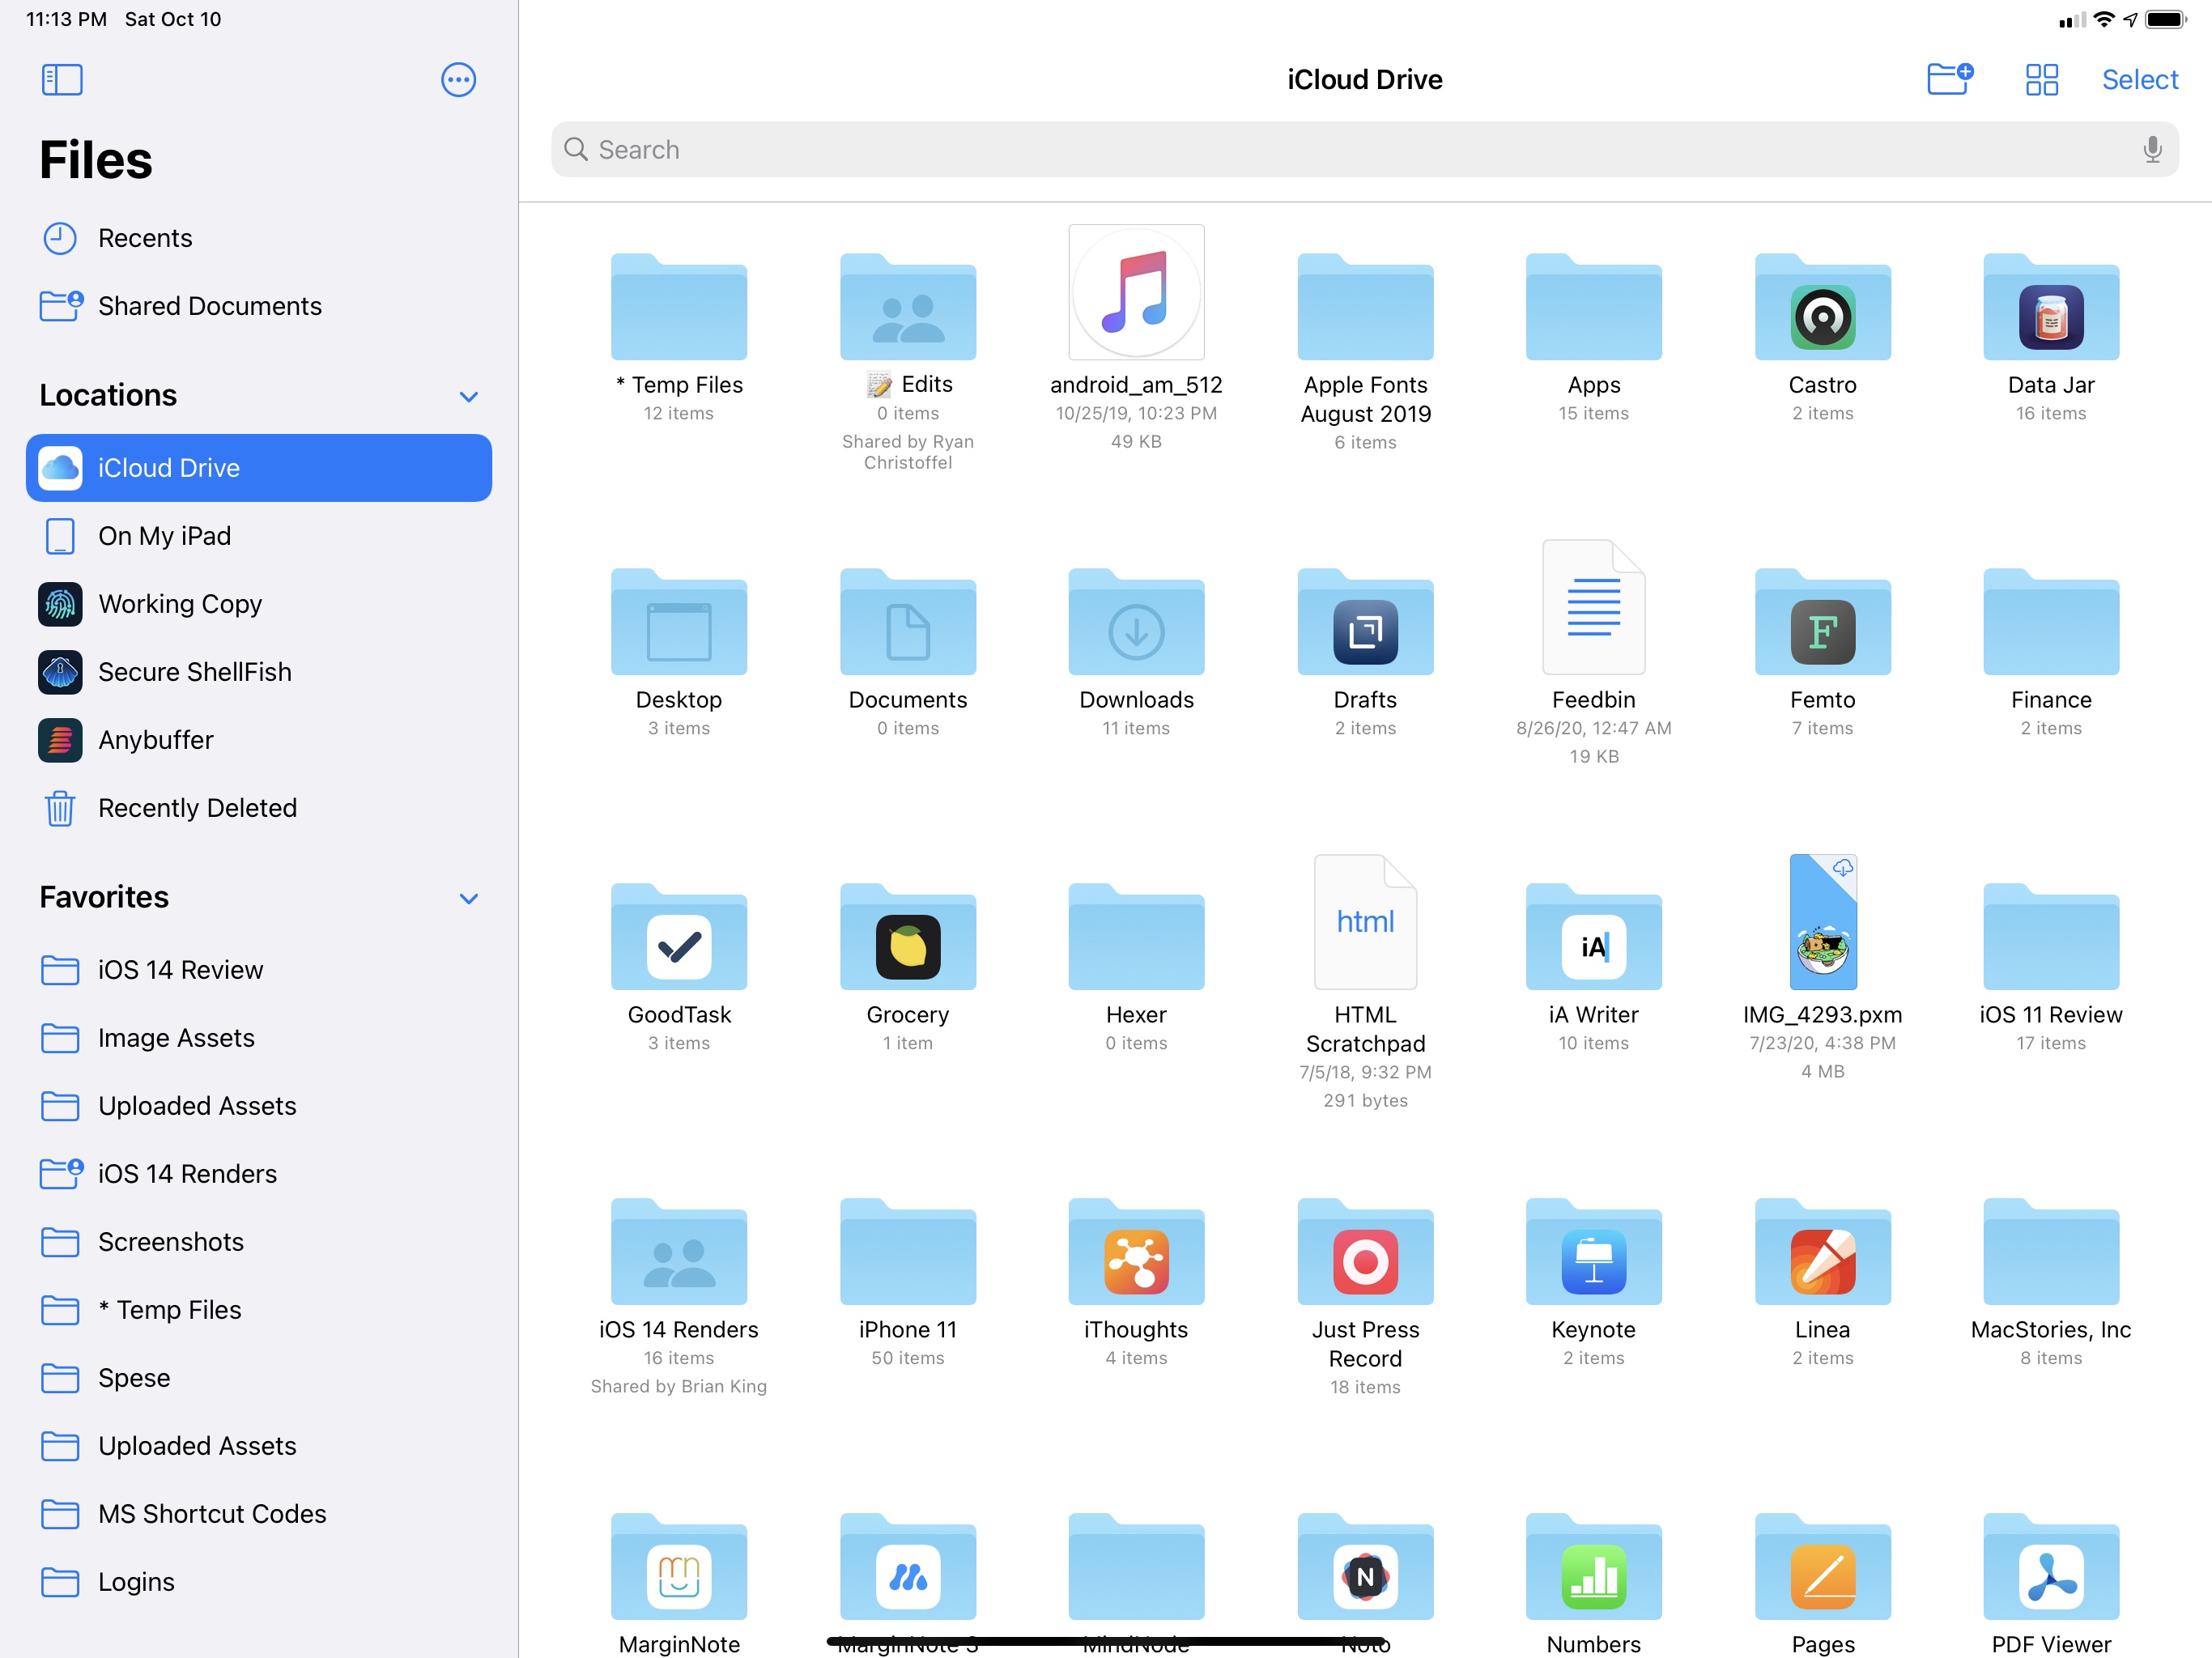Open iOS 14 Review favorite
This screenshot has height=1658, width=2212.
(259, 970)
